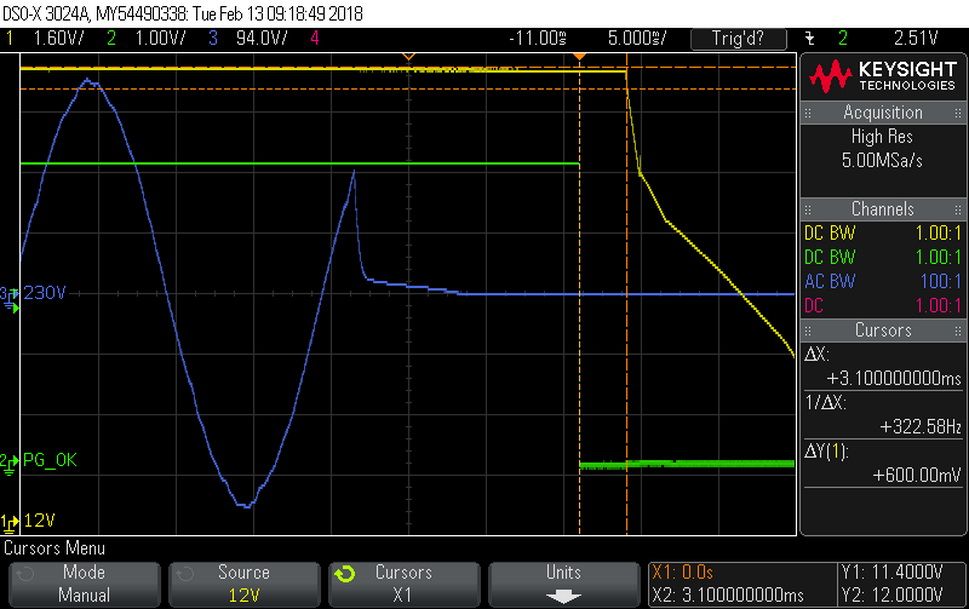Toggle channel 2 scale 1.00V/ label
The height and width of the screenshot is (609, 969).
(160, 38)
